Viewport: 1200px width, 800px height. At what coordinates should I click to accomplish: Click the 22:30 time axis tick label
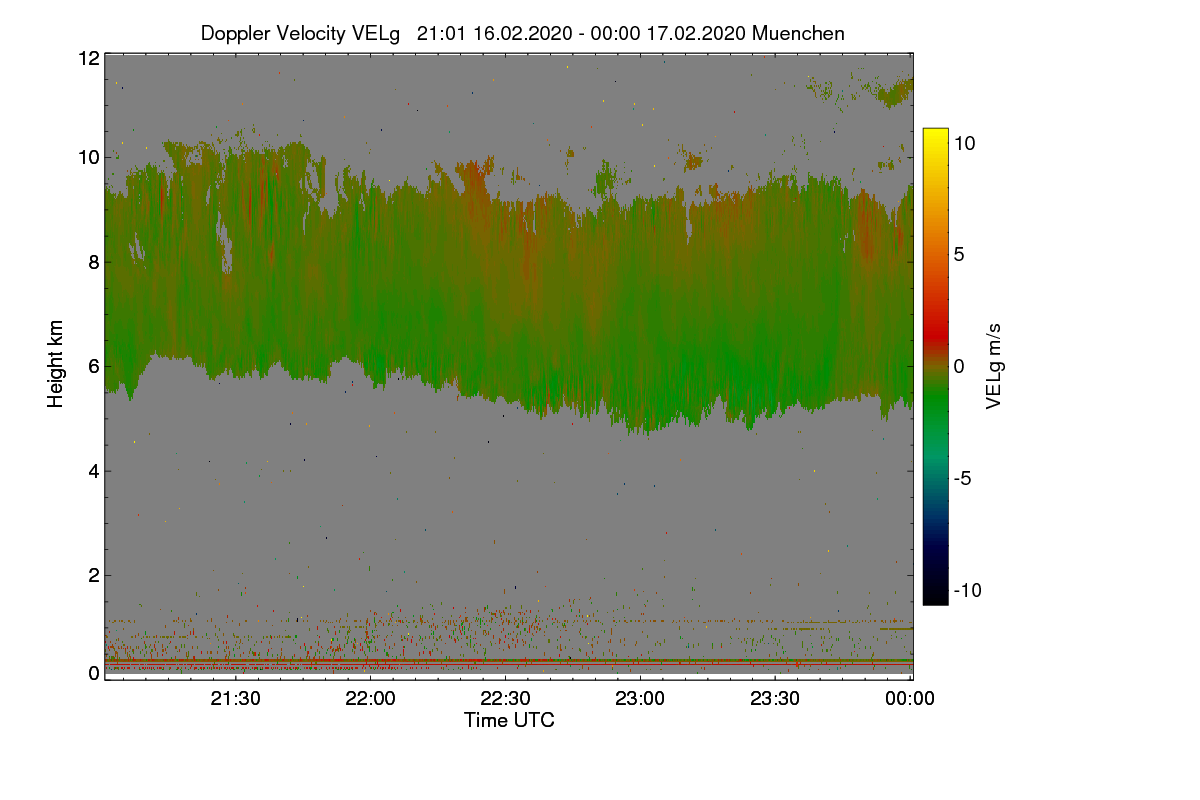point(505,699)
